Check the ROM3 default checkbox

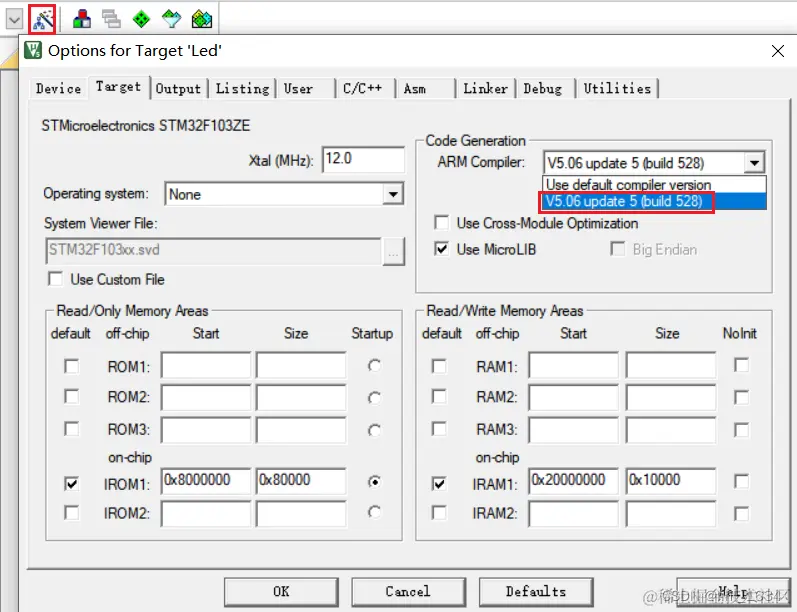[72, 429]
